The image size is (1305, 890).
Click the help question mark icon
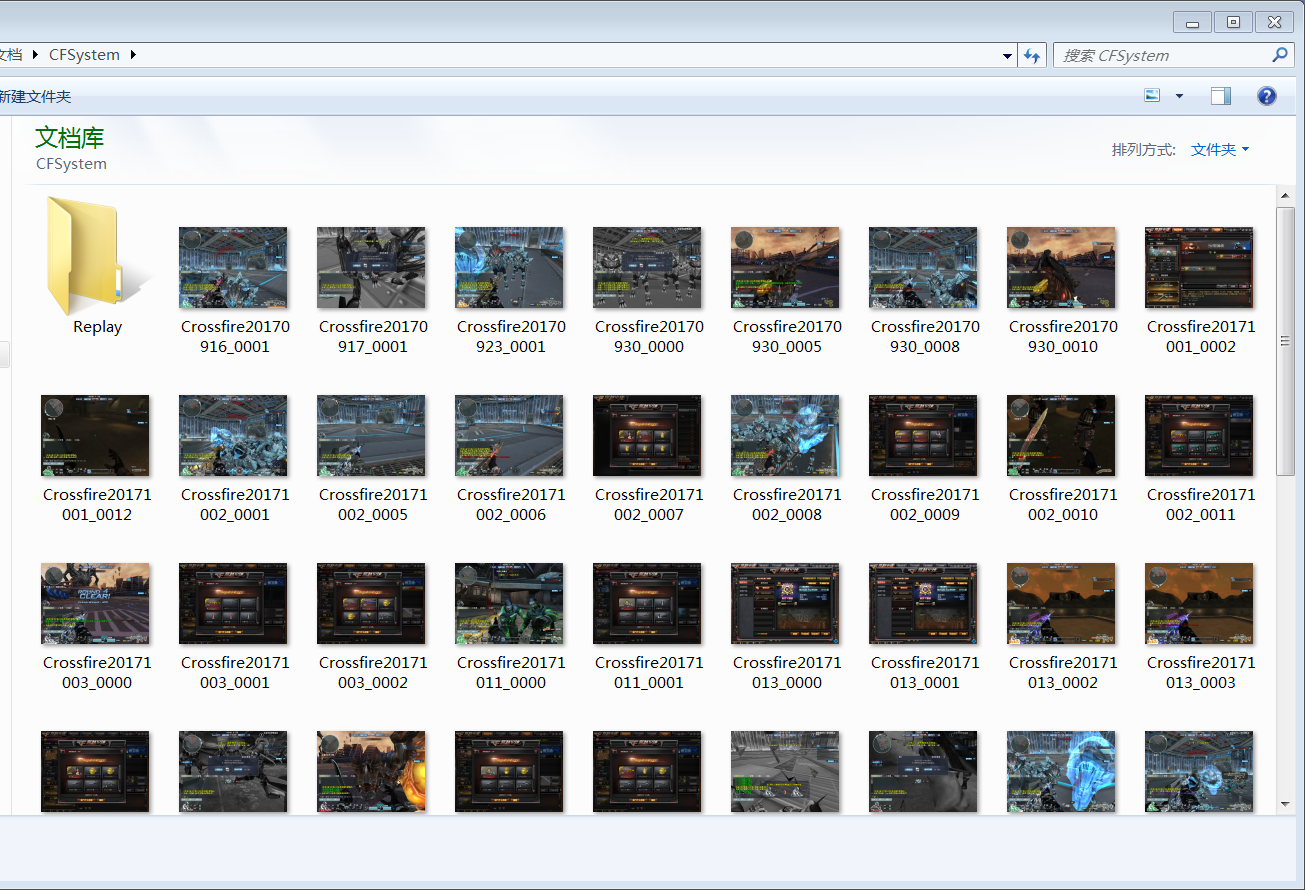click(1266, 96)
